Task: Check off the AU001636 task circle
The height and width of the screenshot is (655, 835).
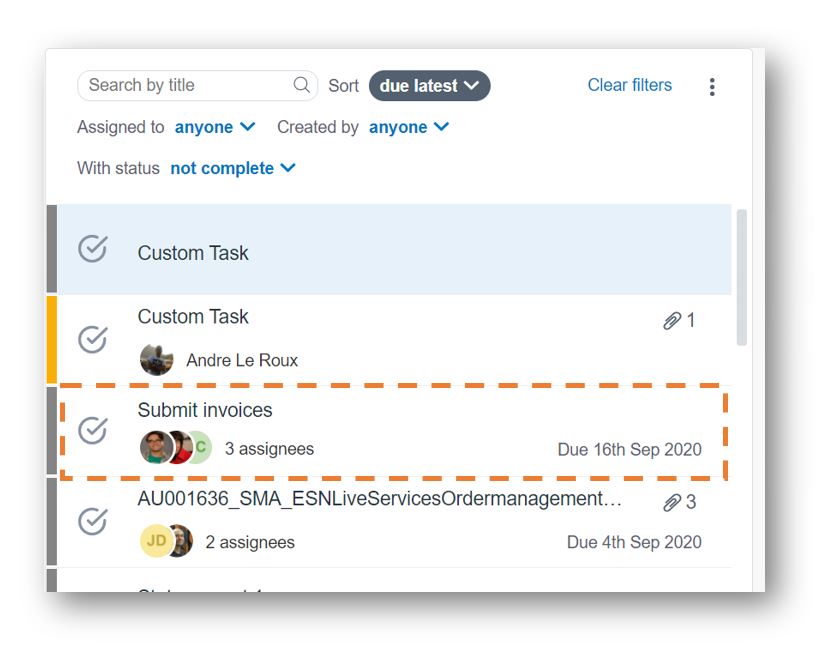Action: click(93, 521)
